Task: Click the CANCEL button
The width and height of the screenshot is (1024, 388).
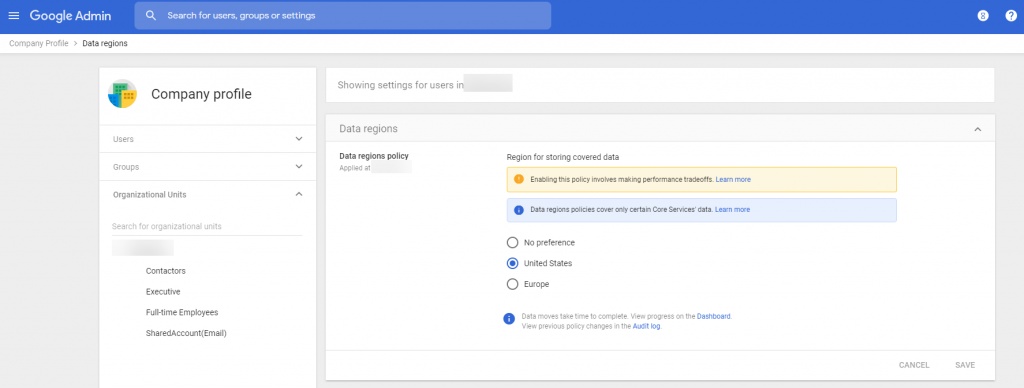Action: (x=914, y=365)
